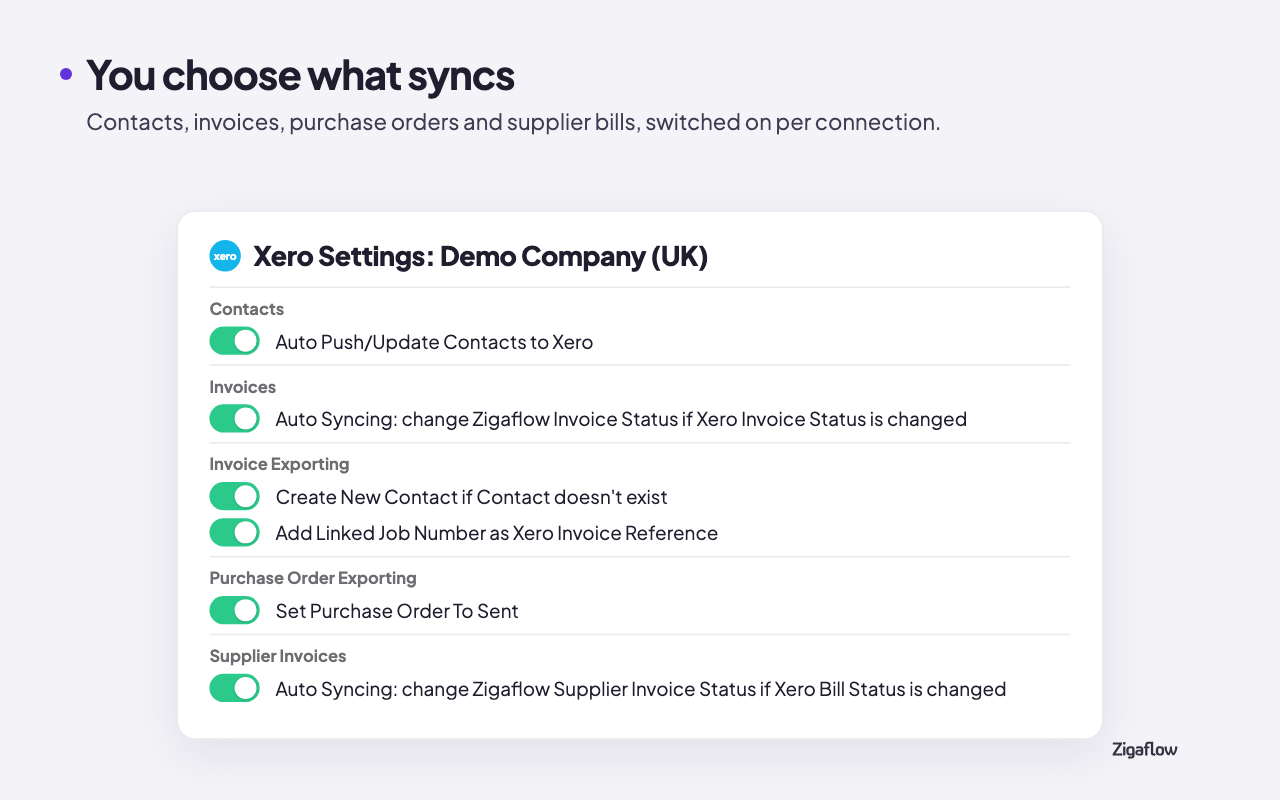
Task: Click the Invoices section label
Action: pyautogui.click(x=243, y=386)
